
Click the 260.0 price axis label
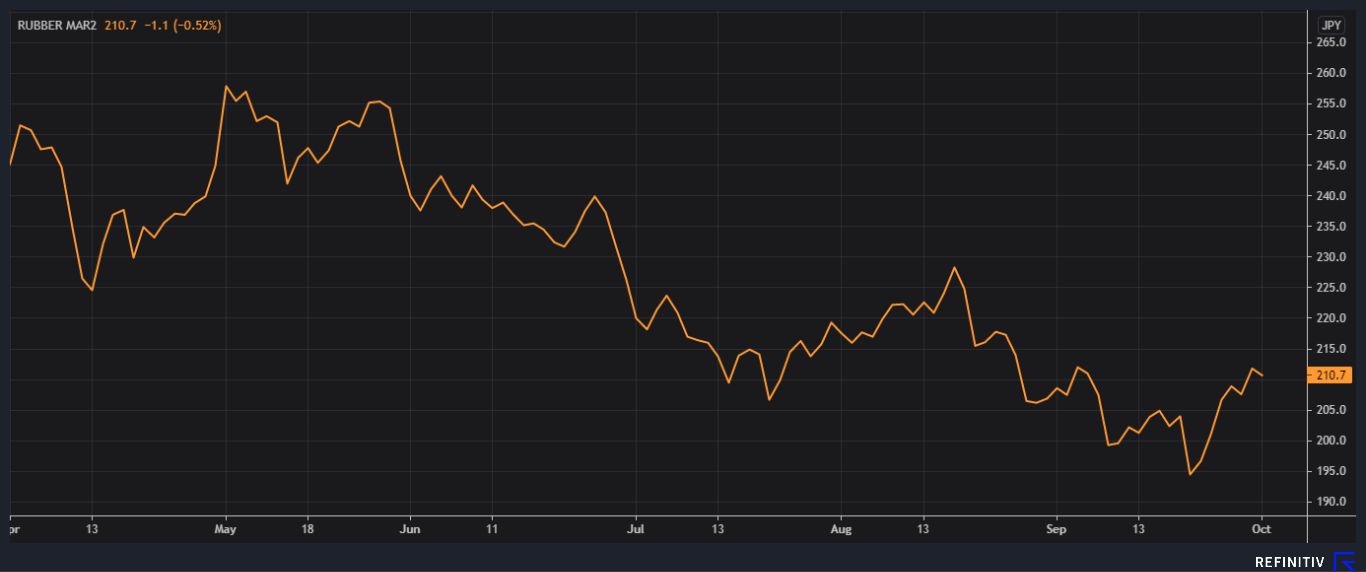point(1333,74)
